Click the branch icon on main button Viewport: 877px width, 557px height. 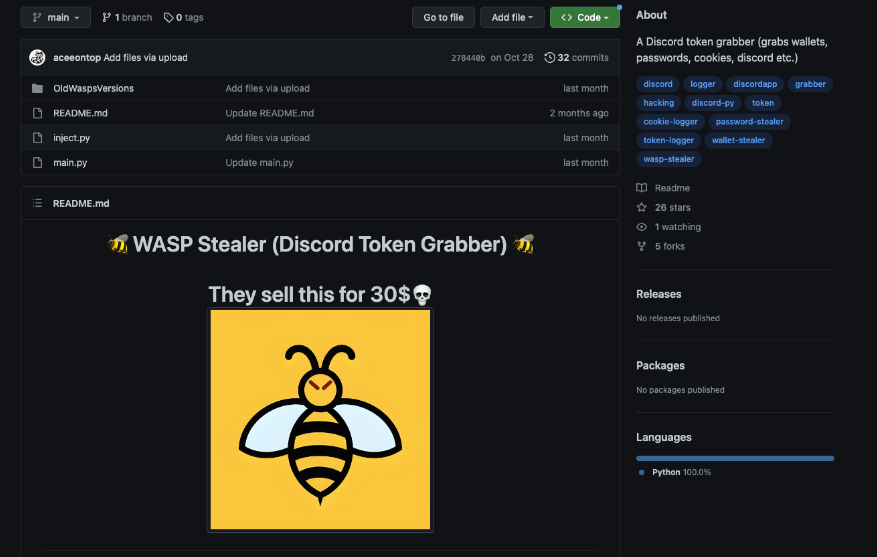pos(37,17)
